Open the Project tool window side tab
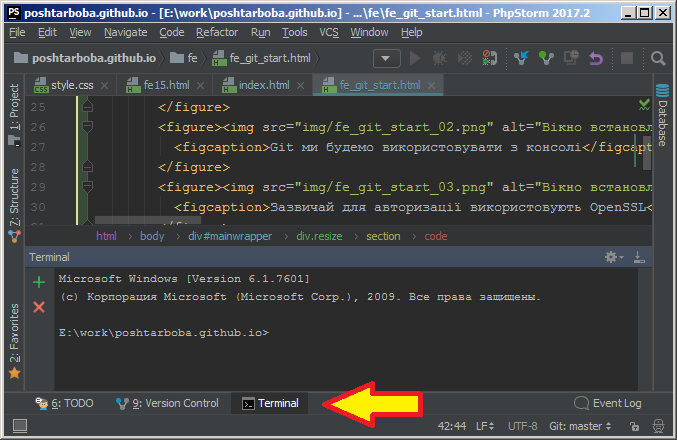 (14, 114)
